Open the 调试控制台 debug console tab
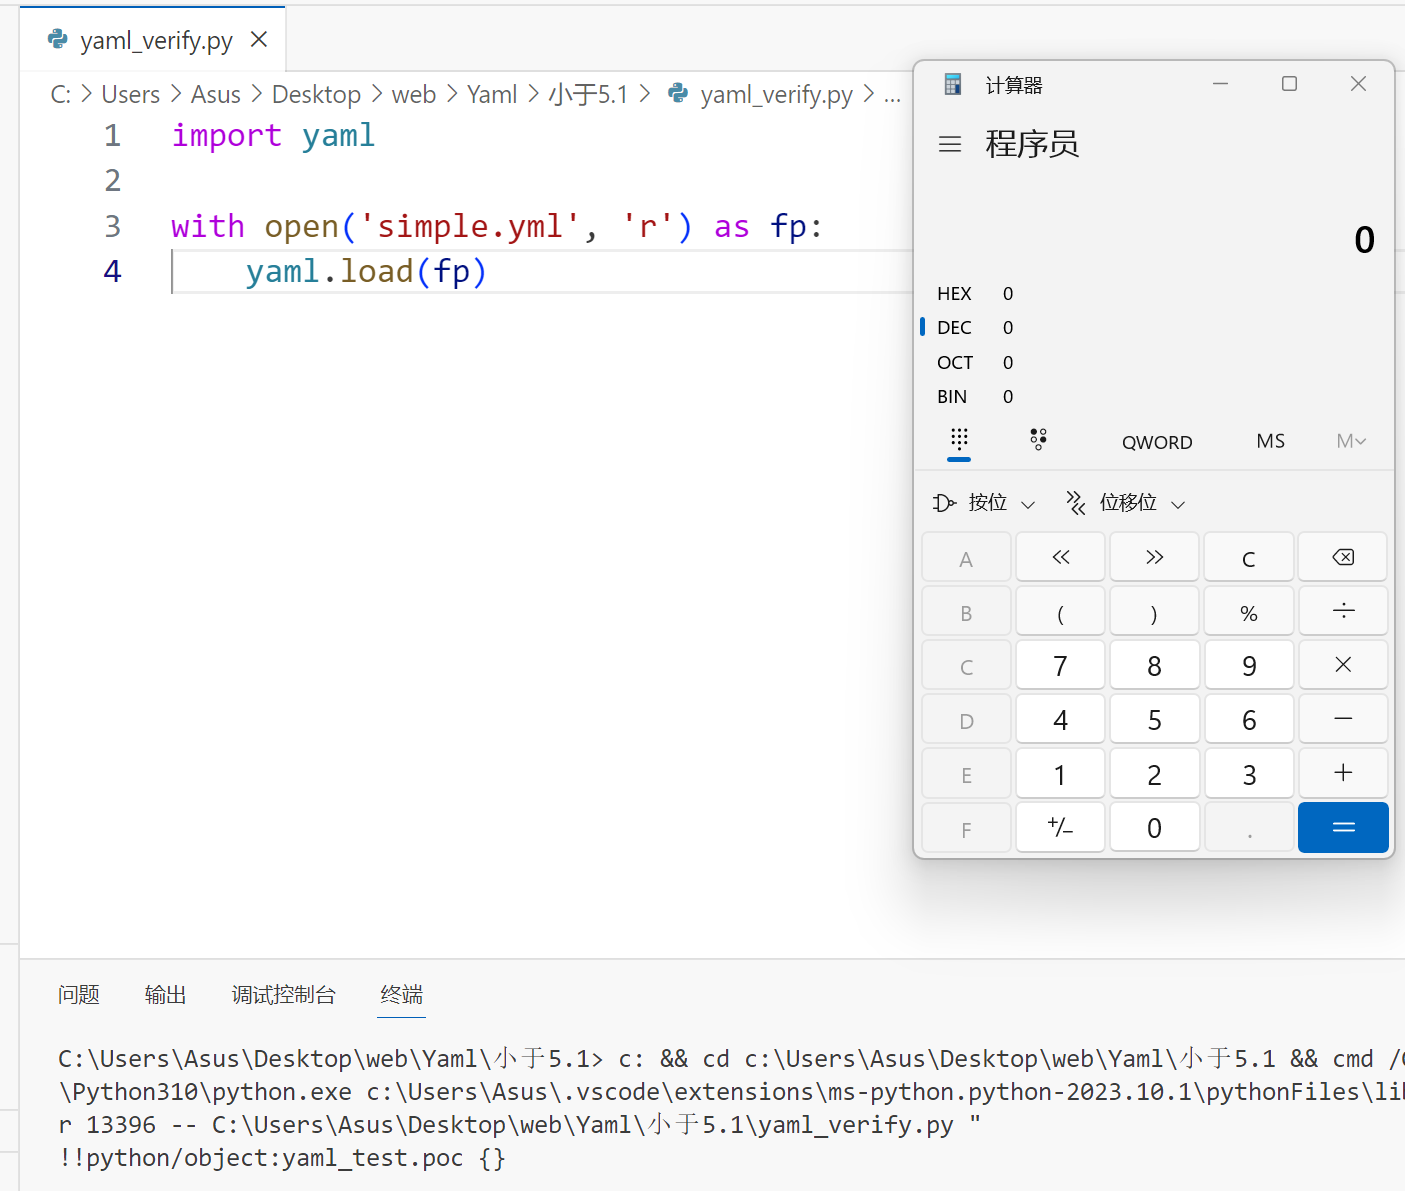The height and width of the screenshot is (1191, 1405). pos(284,994)
